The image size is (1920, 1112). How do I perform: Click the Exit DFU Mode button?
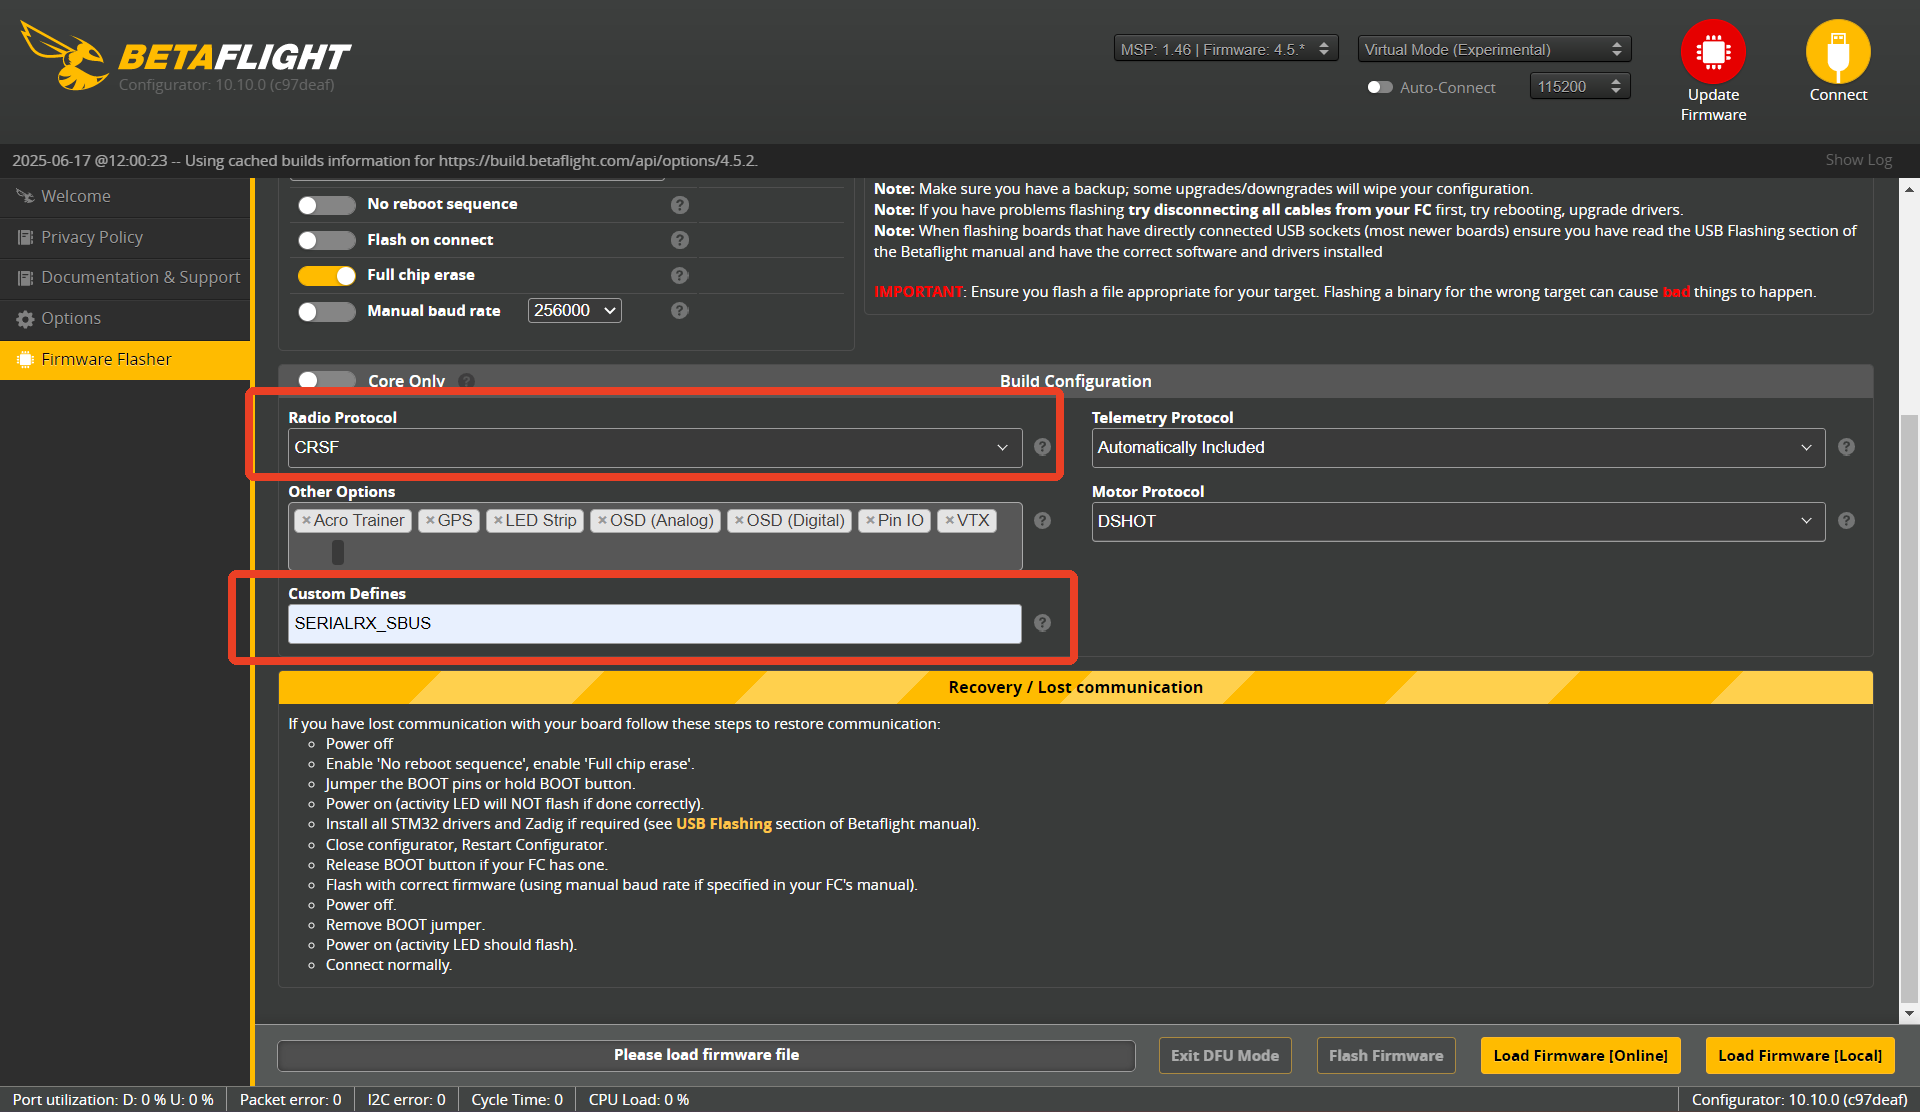[x=1225, y=1055]
